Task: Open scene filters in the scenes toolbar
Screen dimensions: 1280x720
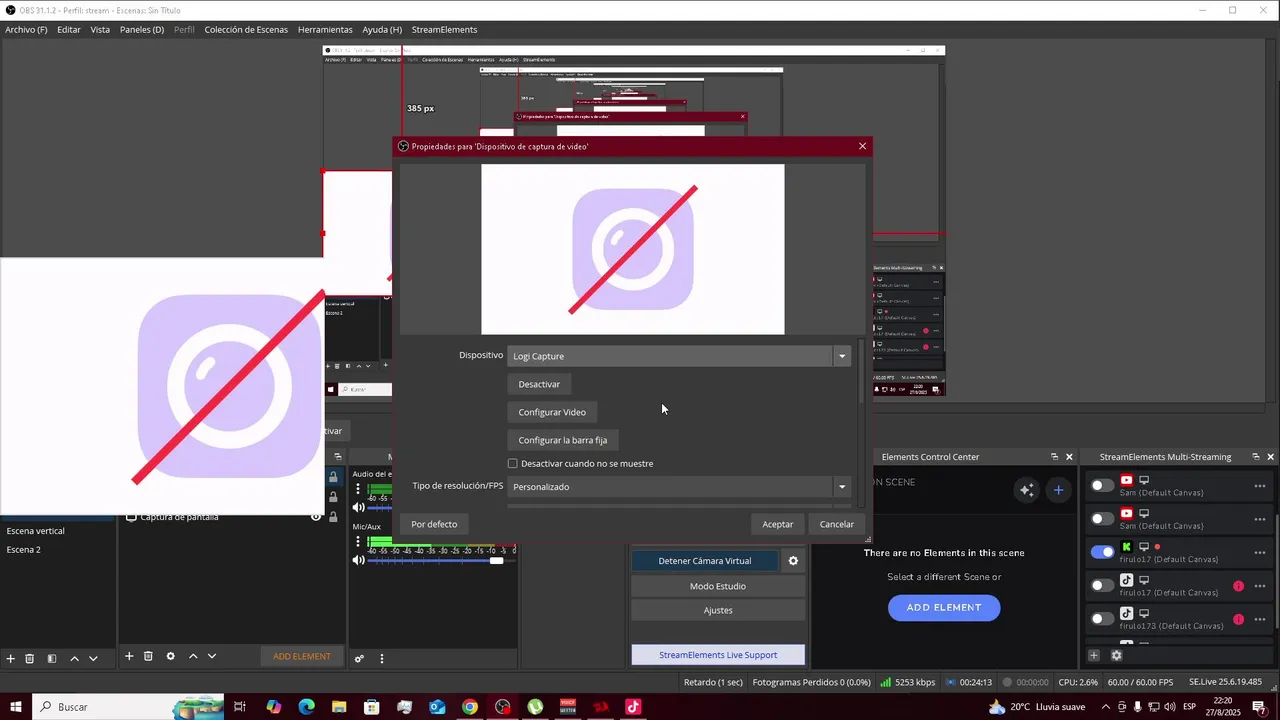Action: 52,658
